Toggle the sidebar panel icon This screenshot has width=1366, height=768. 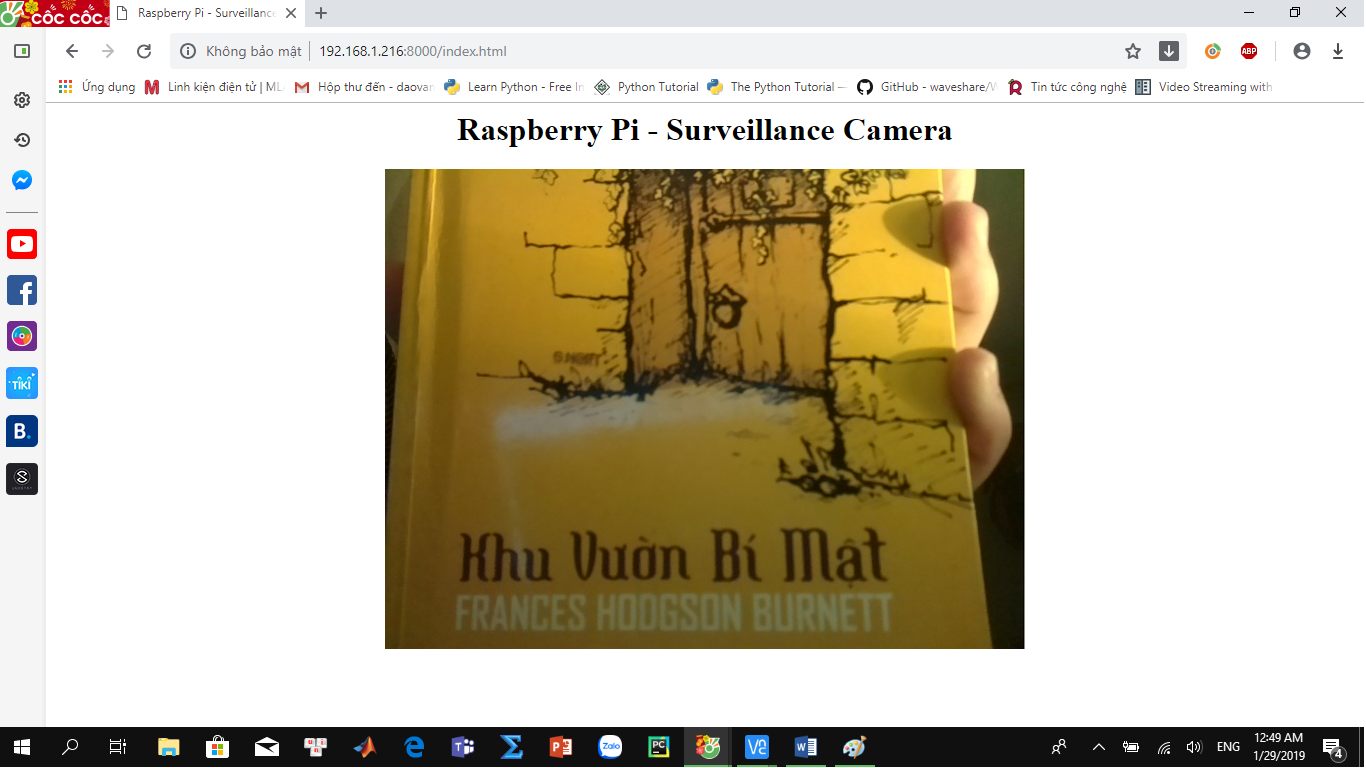point(22,51)
